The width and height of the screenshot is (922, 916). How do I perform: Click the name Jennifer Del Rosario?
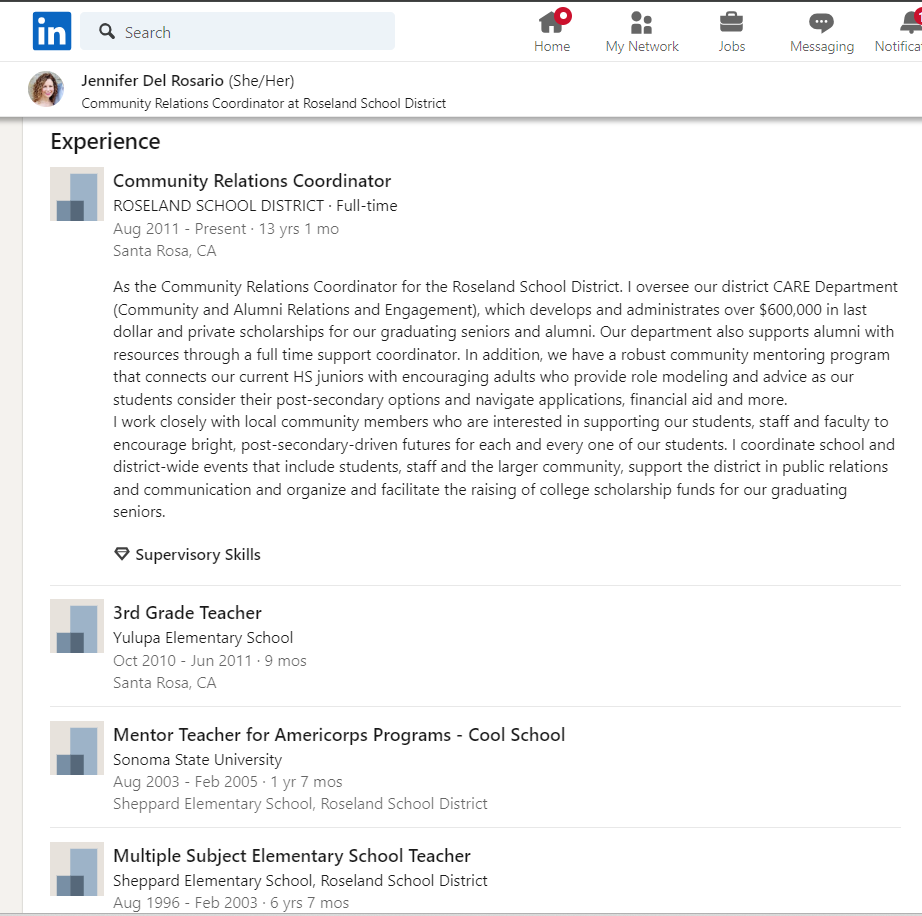152,81
